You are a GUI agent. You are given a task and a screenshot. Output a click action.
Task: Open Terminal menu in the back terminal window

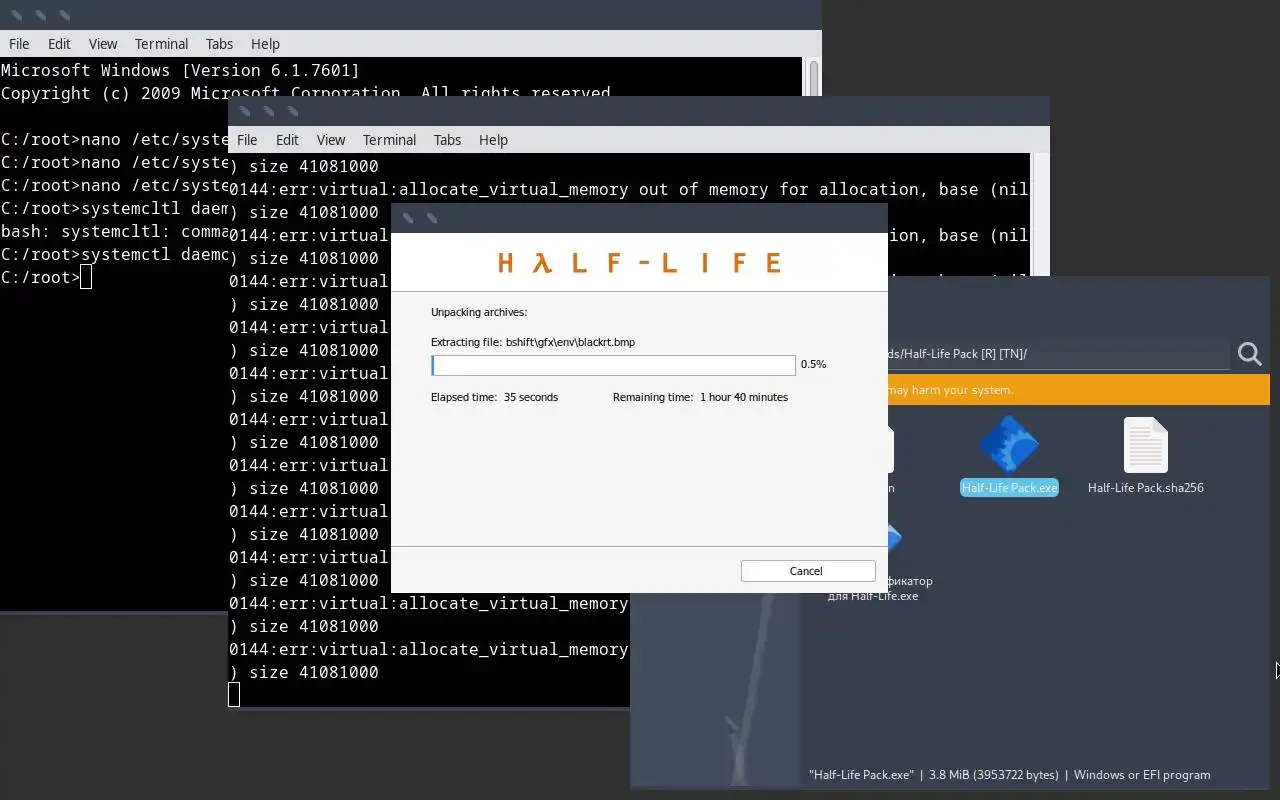[161, 44]
